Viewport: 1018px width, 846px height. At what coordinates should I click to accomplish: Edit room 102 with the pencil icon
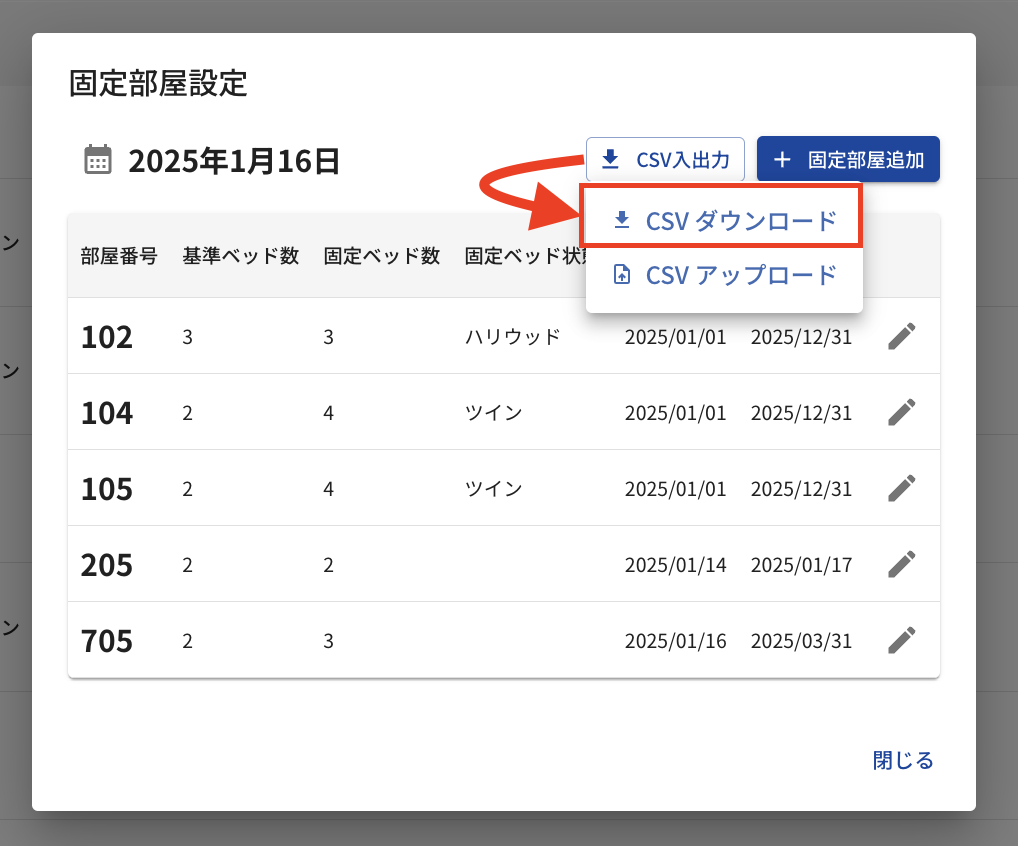pos(901,337)
